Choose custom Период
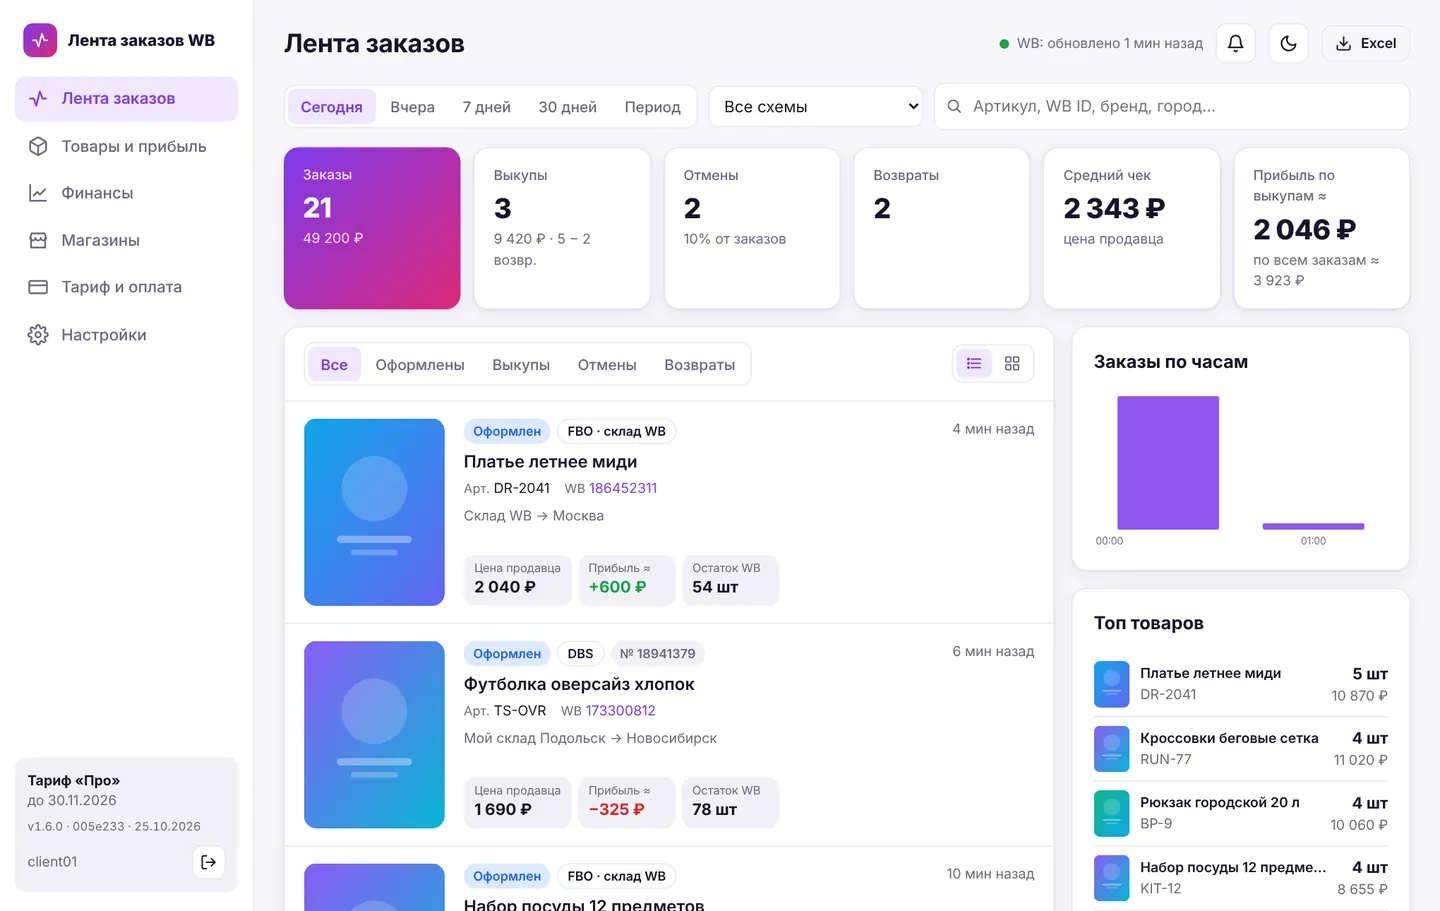 coord(652,107)
